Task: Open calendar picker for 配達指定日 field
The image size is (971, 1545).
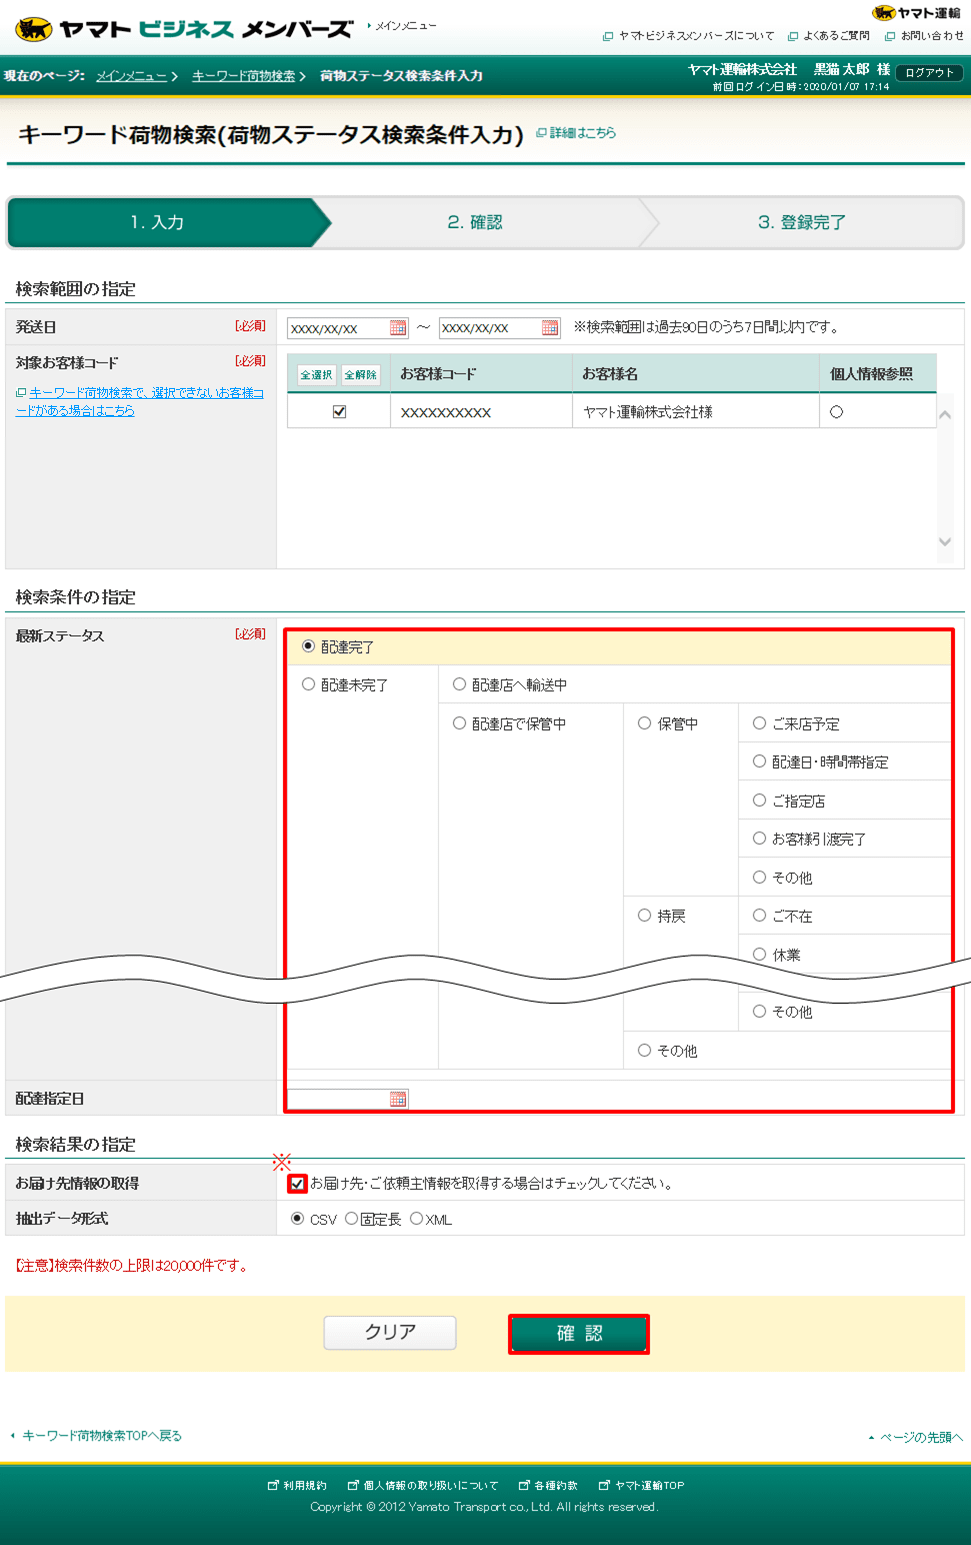Action: pos(400,1097)
